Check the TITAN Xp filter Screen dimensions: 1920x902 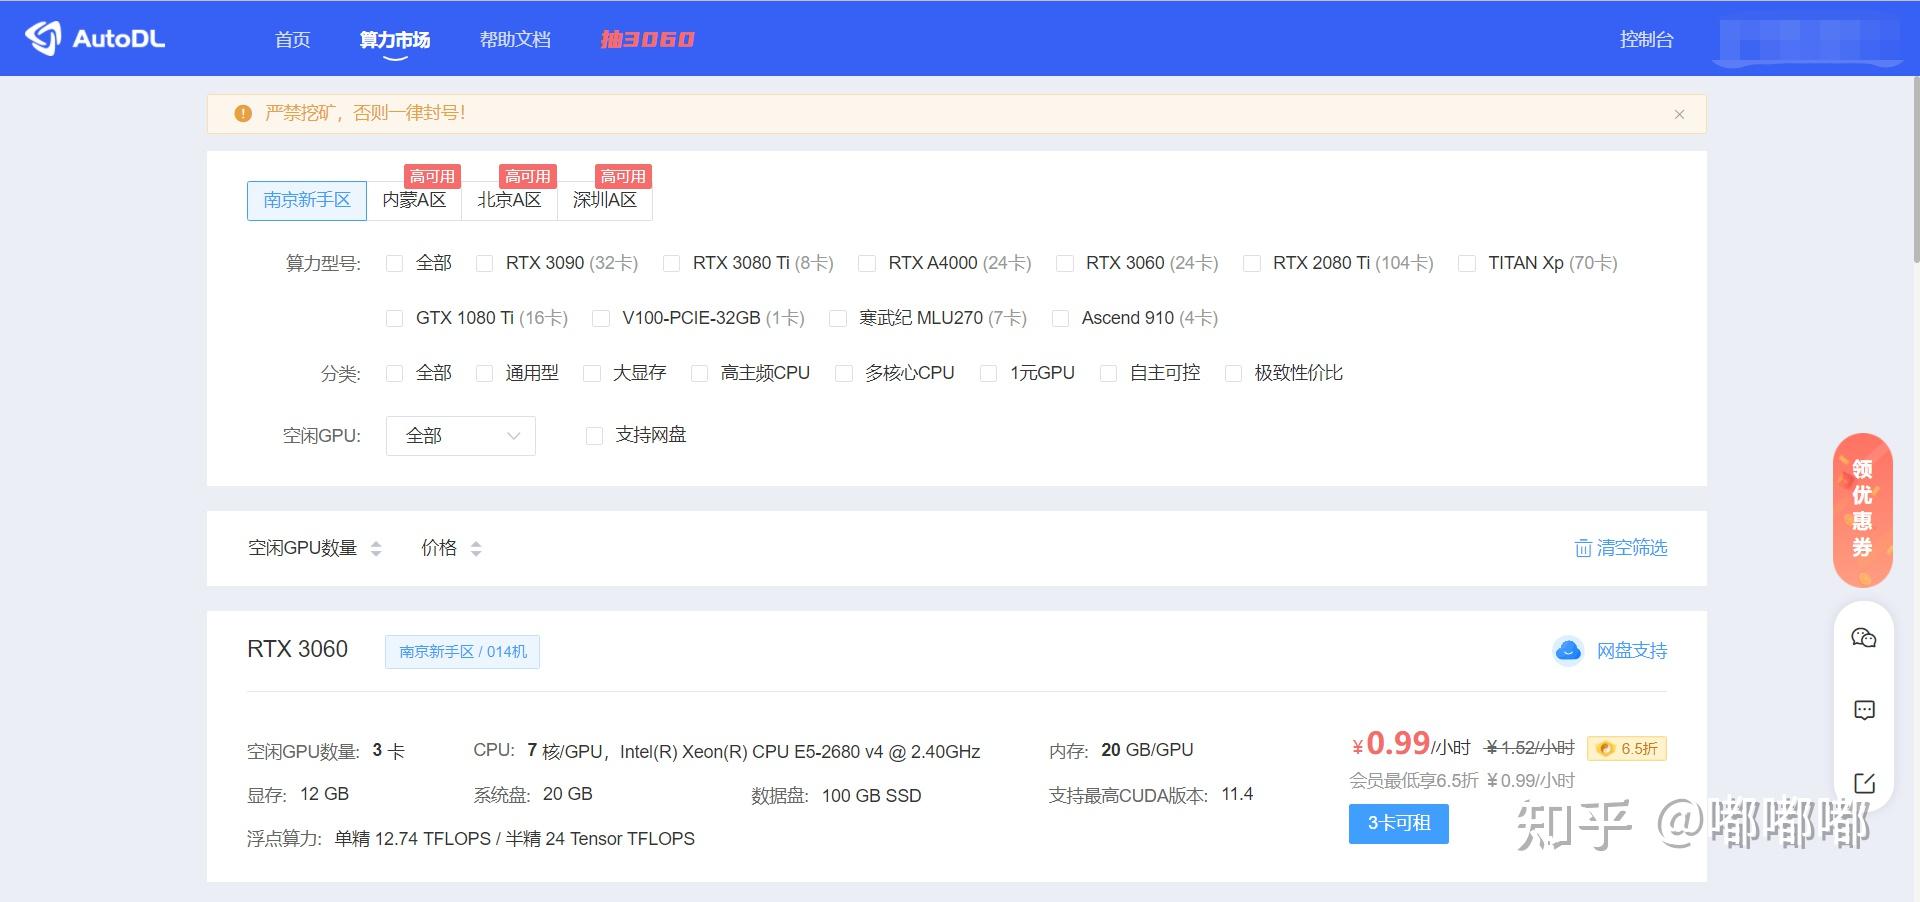pyautogui.click(x=1467, y=263)
